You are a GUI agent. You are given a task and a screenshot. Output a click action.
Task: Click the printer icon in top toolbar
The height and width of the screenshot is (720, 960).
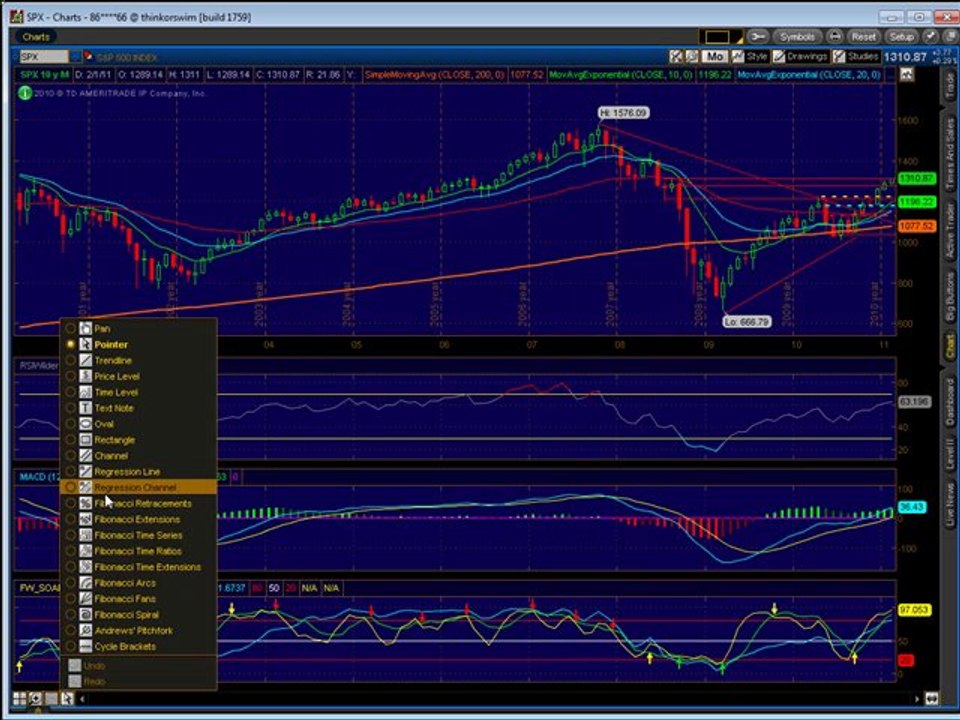[834, 37]
